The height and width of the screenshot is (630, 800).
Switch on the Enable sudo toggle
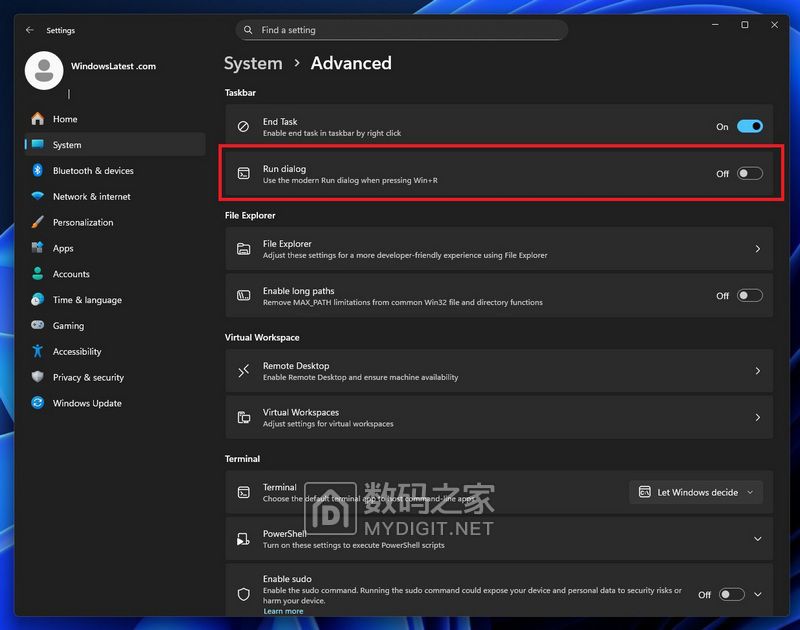(x=732, y=594)
